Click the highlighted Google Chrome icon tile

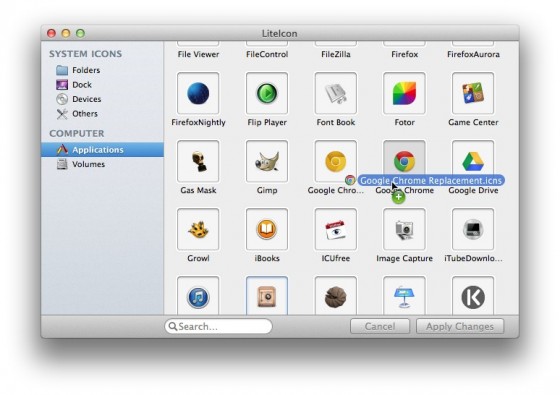pos(404,161)
